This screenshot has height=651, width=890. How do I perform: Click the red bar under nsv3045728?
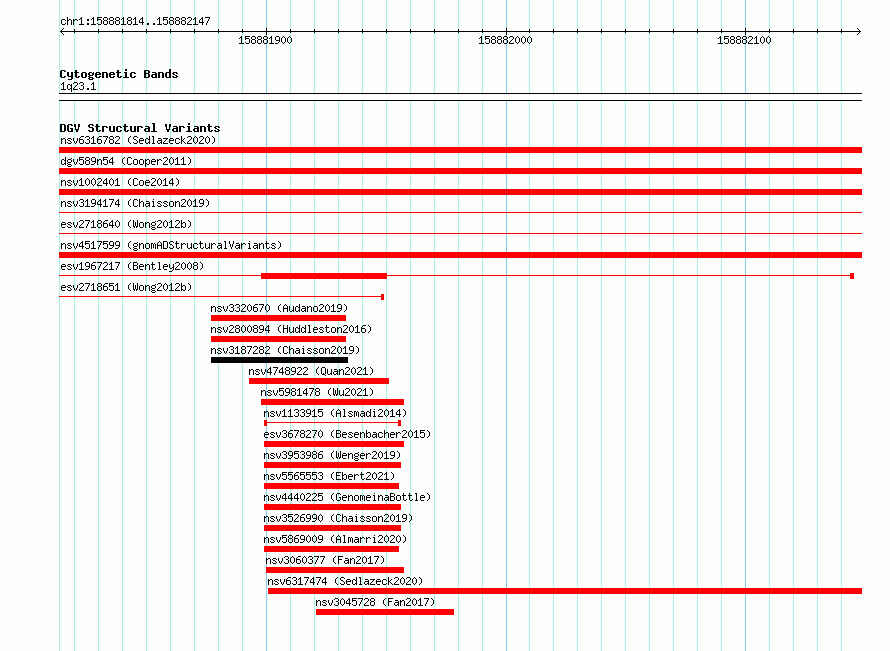click(385, 612)
